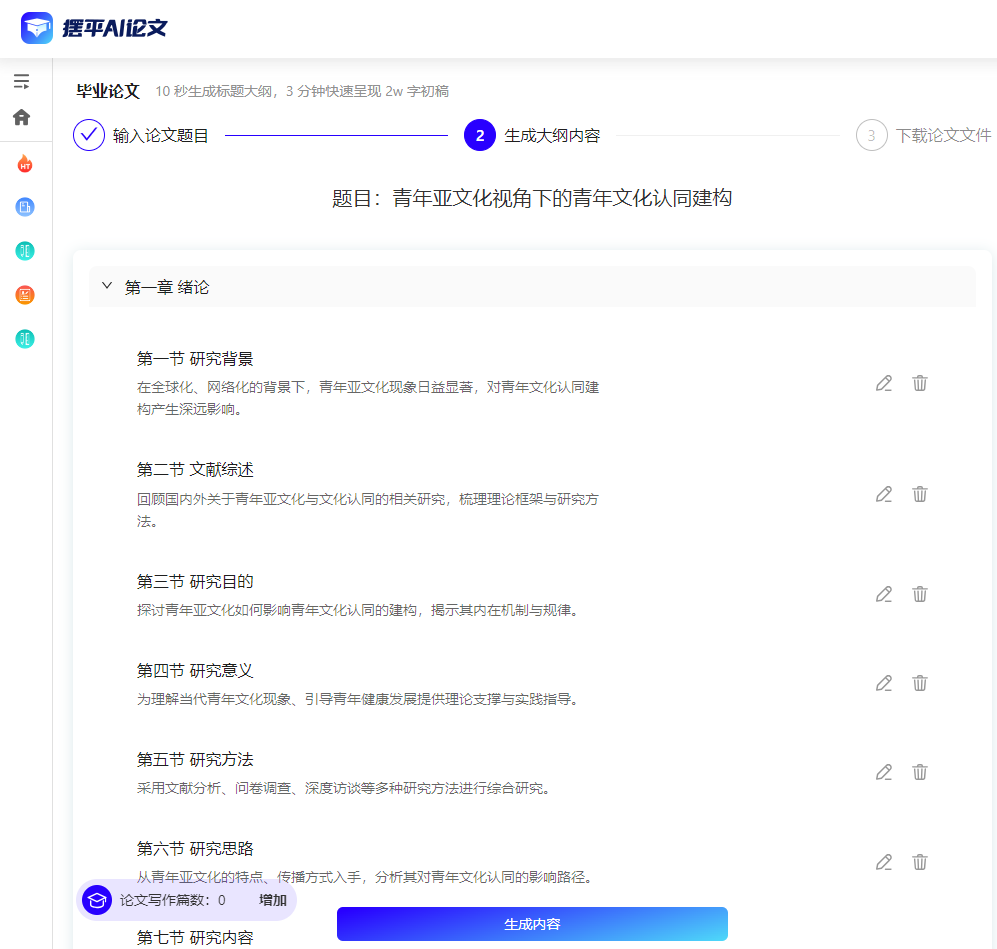The image size is (997, 949).
Task: Delete the 研究意义 section
Action: [920, 683]
